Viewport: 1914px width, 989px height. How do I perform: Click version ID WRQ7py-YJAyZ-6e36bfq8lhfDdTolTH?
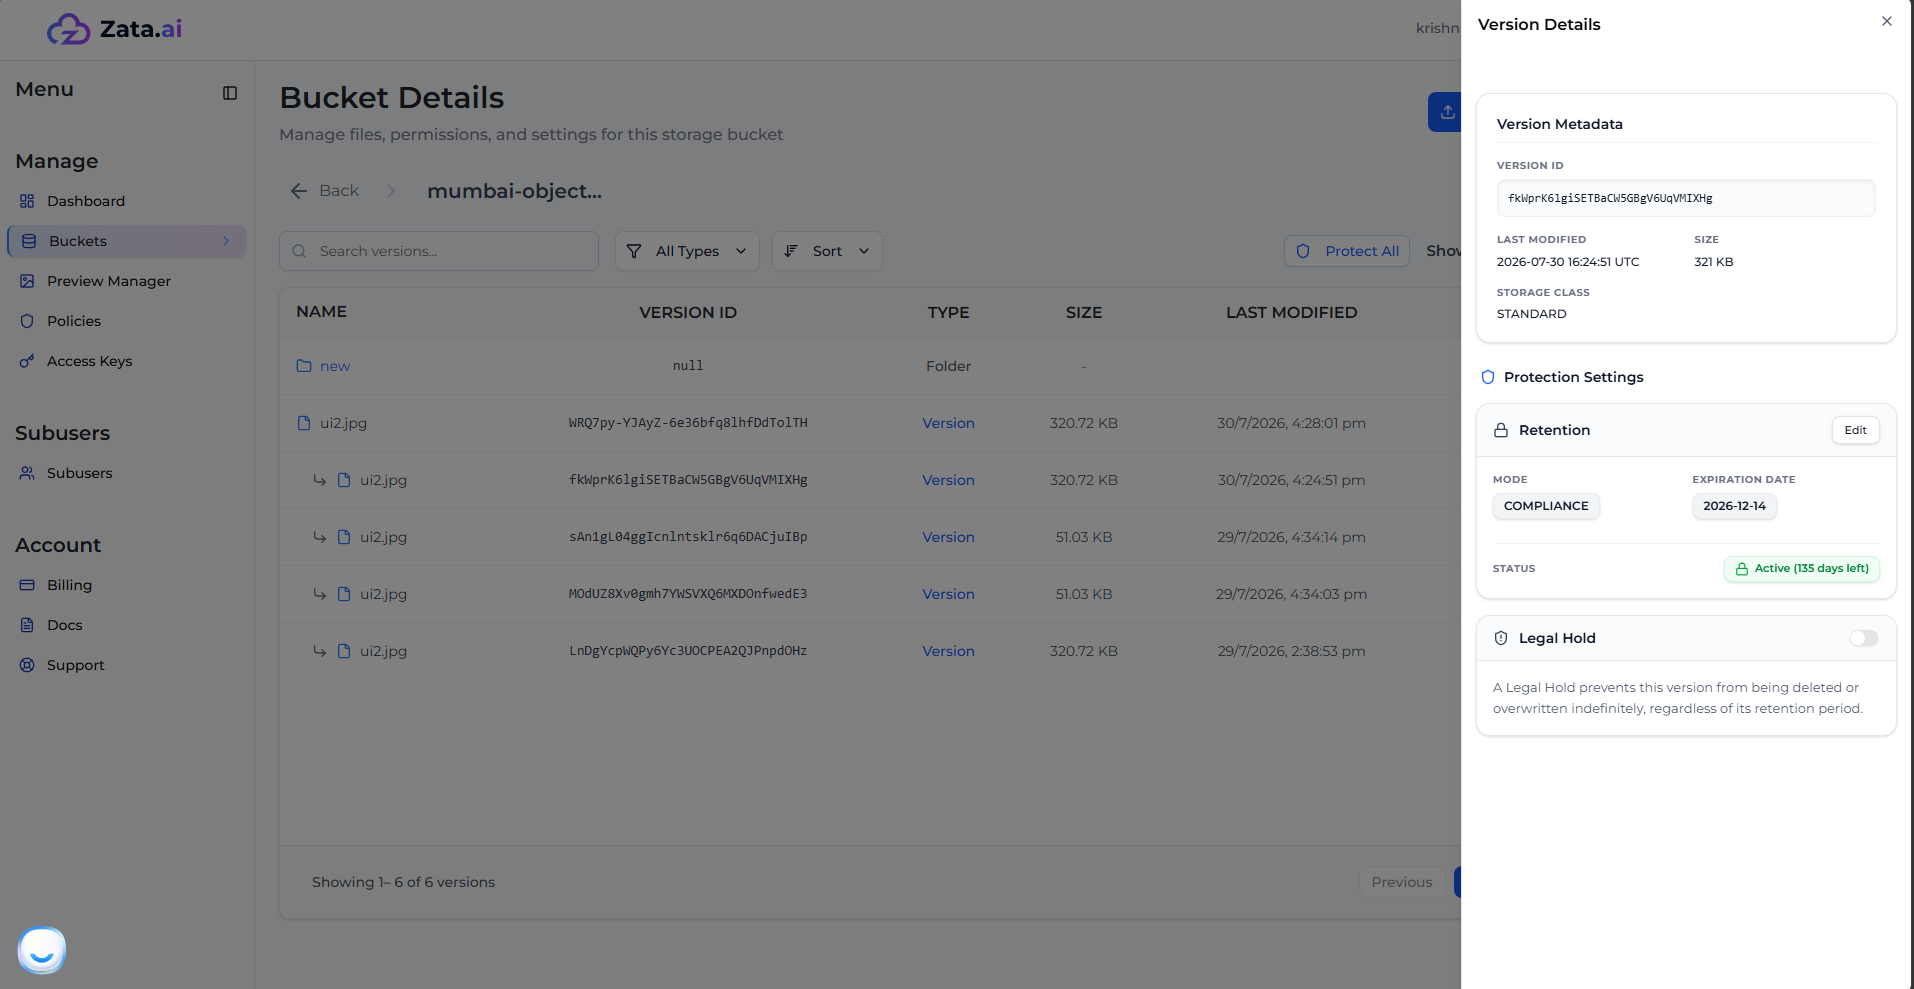[688, 423]
